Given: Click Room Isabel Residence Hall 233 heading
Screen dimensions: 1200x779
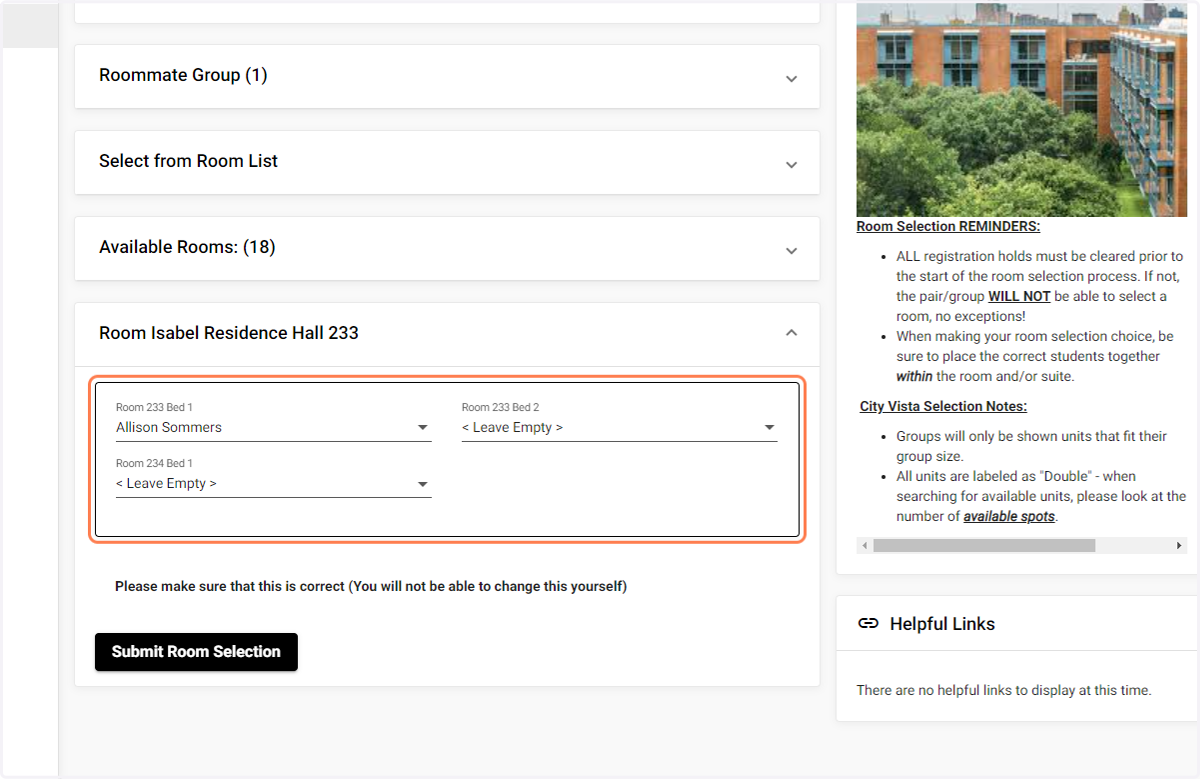Looking at the screenshot, I should [x=229, y=333].
